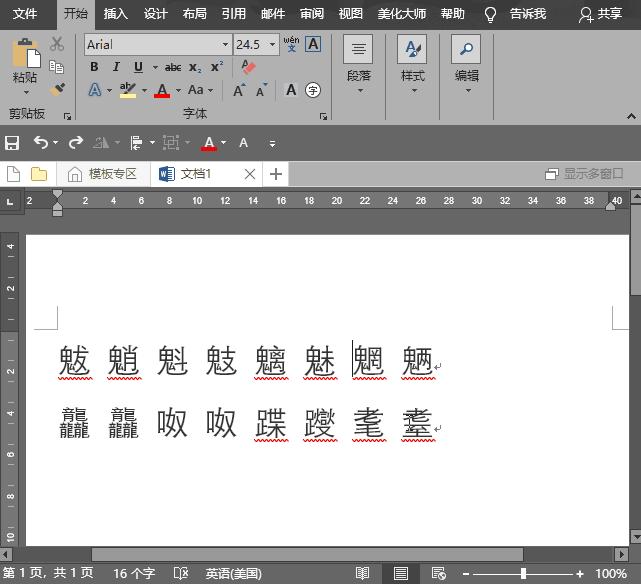
Task: Click the 共享 Share button
Action: pos(601,14)
